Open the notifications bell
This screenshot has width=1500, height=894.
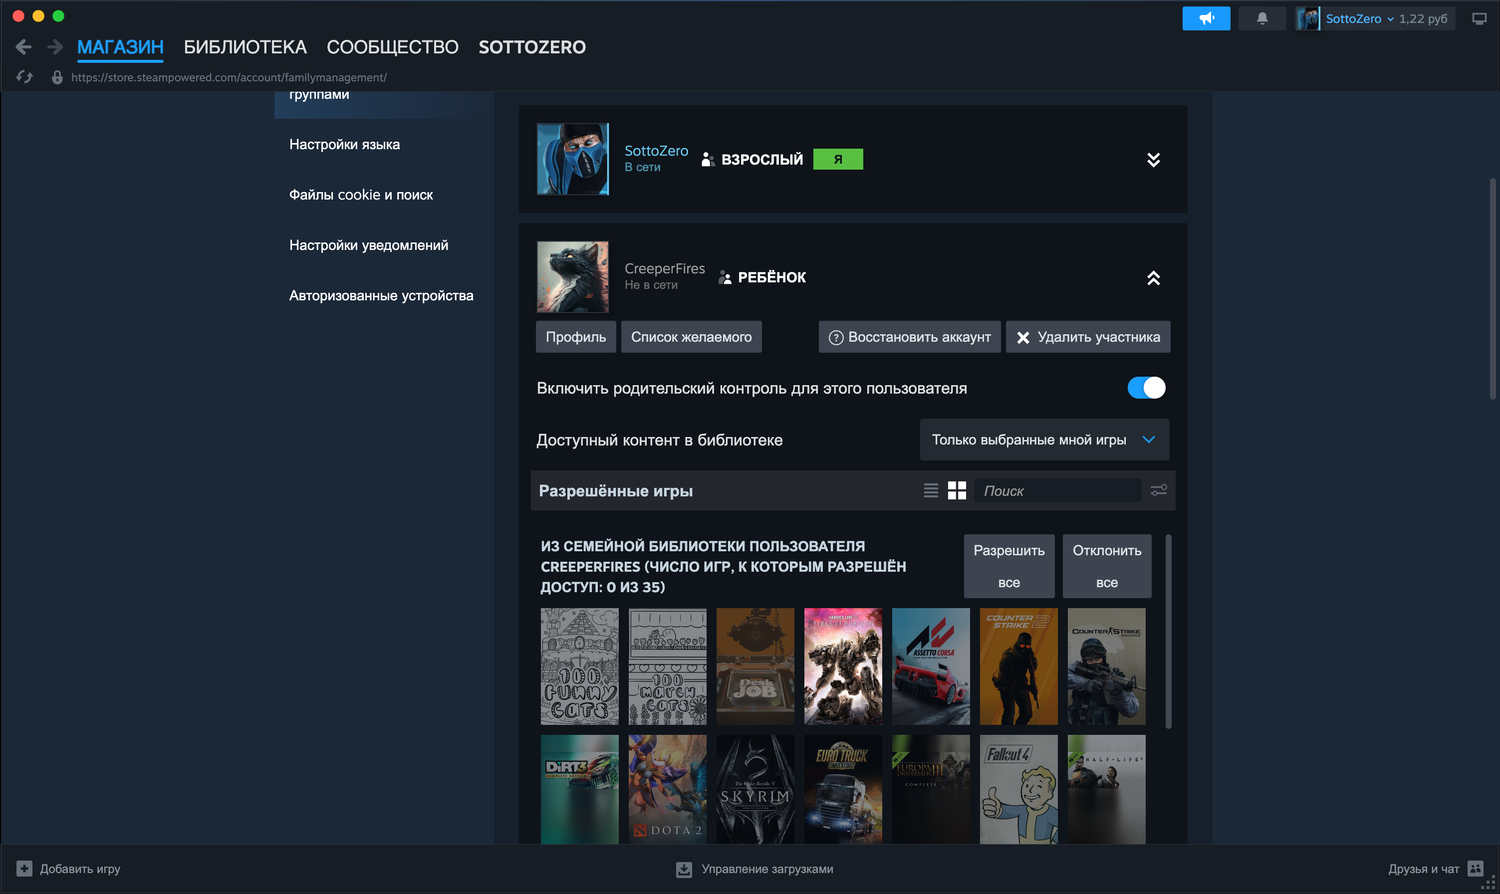click(1262, 18)
